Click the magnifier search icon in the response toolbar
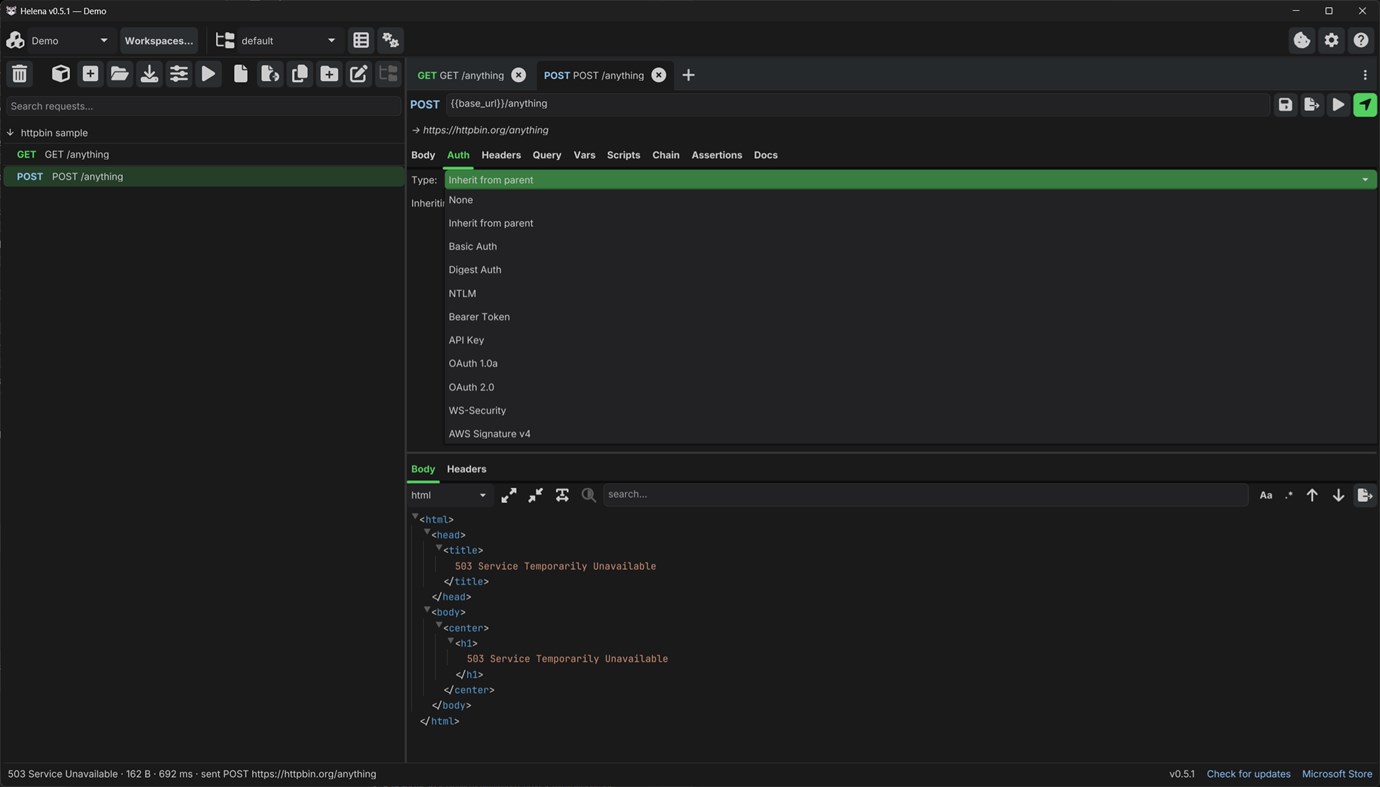 (x=589, y=495)
